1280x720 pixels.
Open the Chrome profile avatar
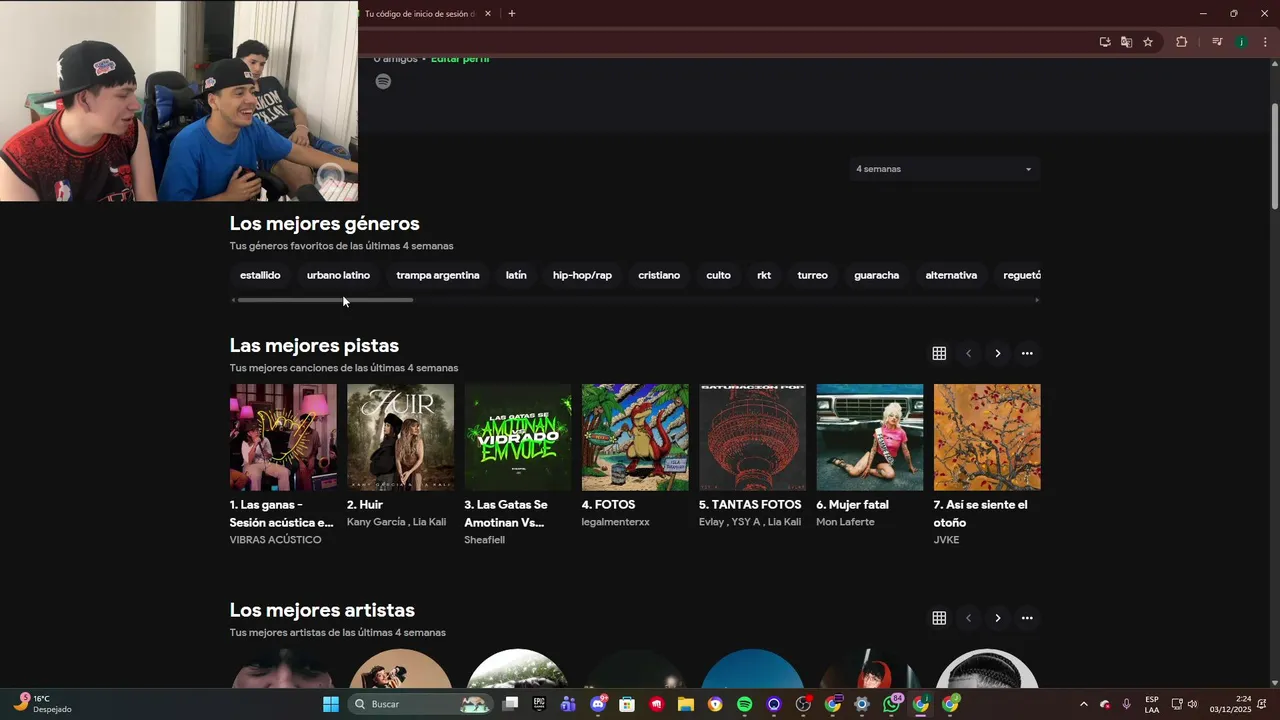click(1241, 42)
